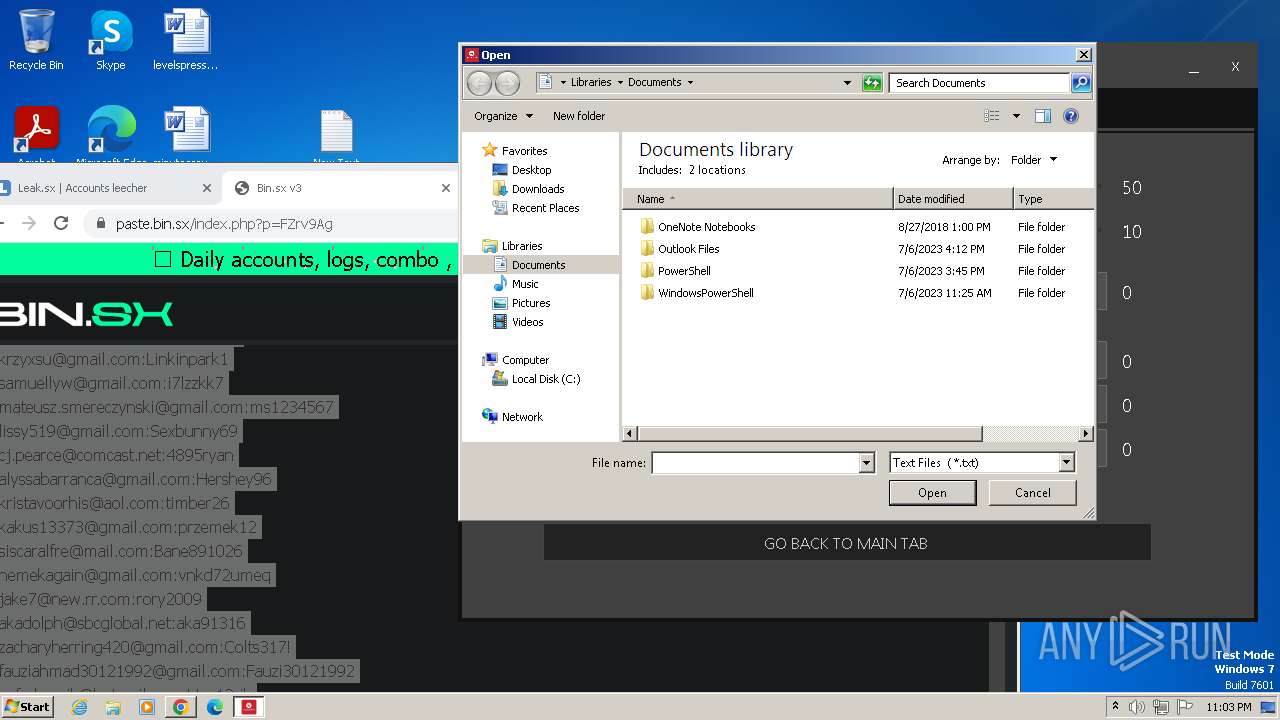Screen dimensions: 1280x720
Task: Sort by the Name column header
Action: click(x=758, y=199)
